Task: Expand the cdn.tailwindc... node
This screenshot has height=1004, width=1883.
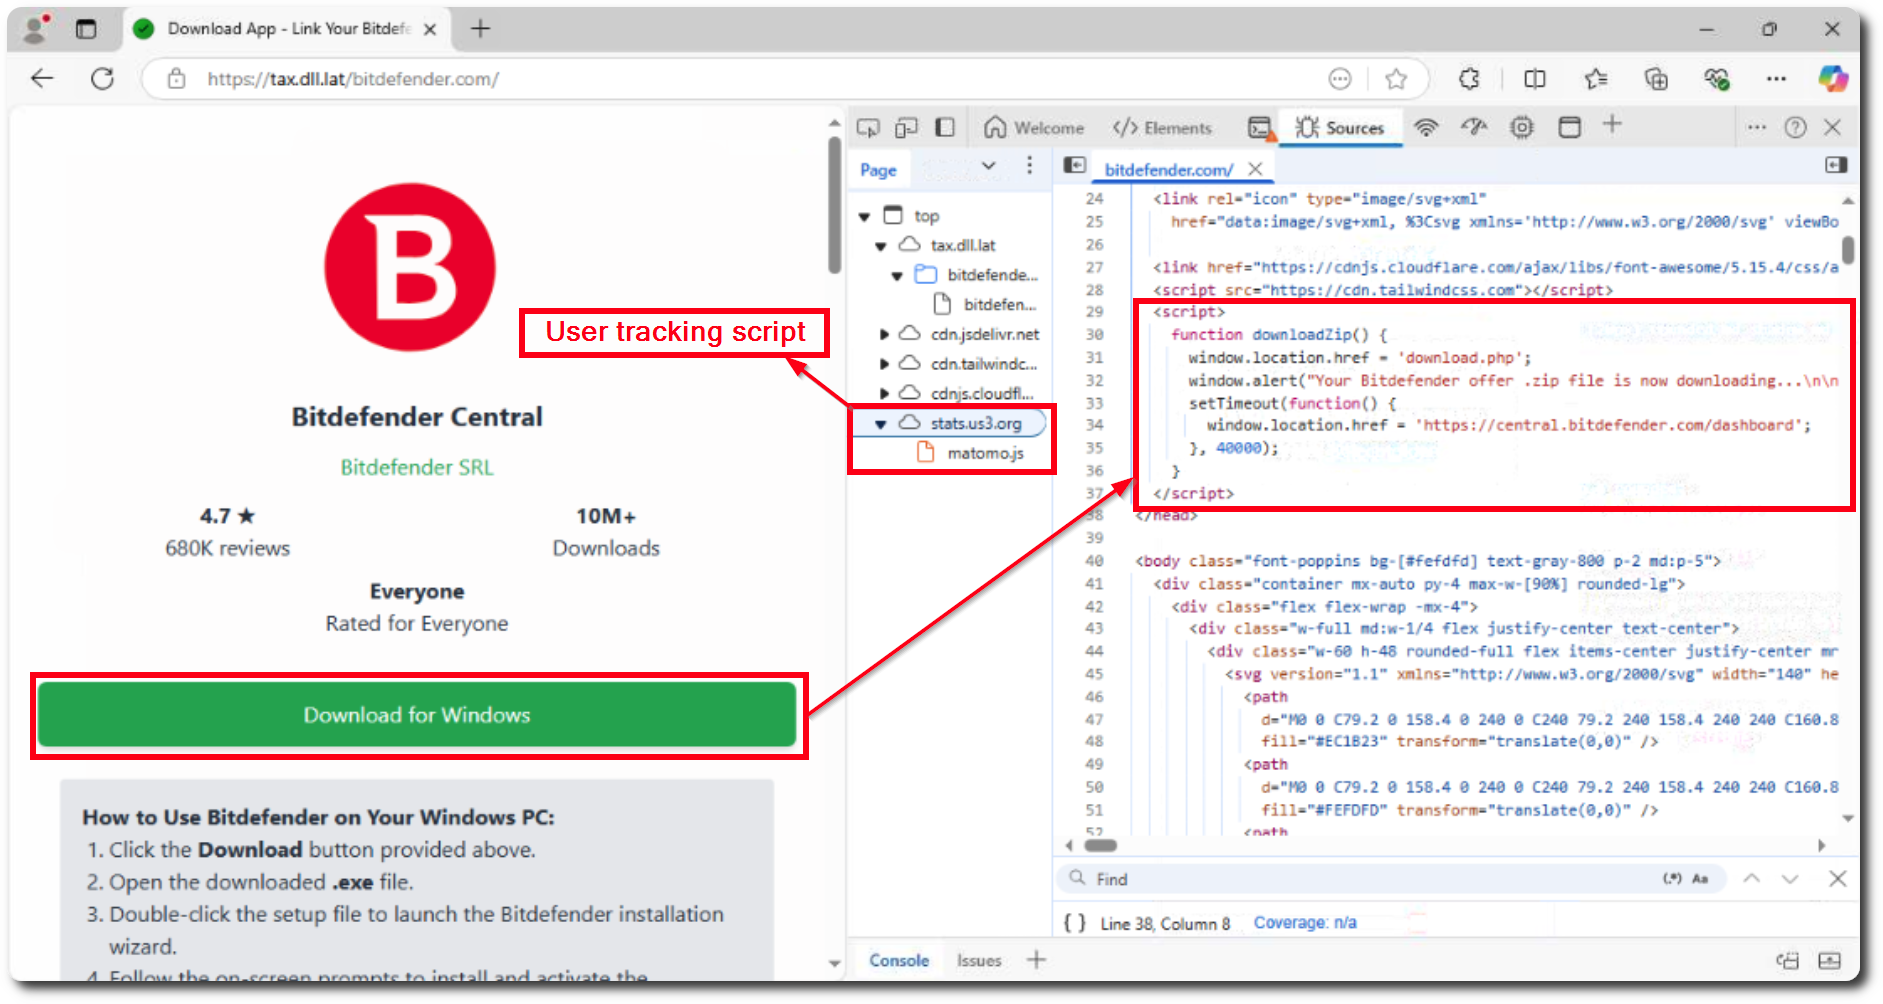Action: [883, 365]
